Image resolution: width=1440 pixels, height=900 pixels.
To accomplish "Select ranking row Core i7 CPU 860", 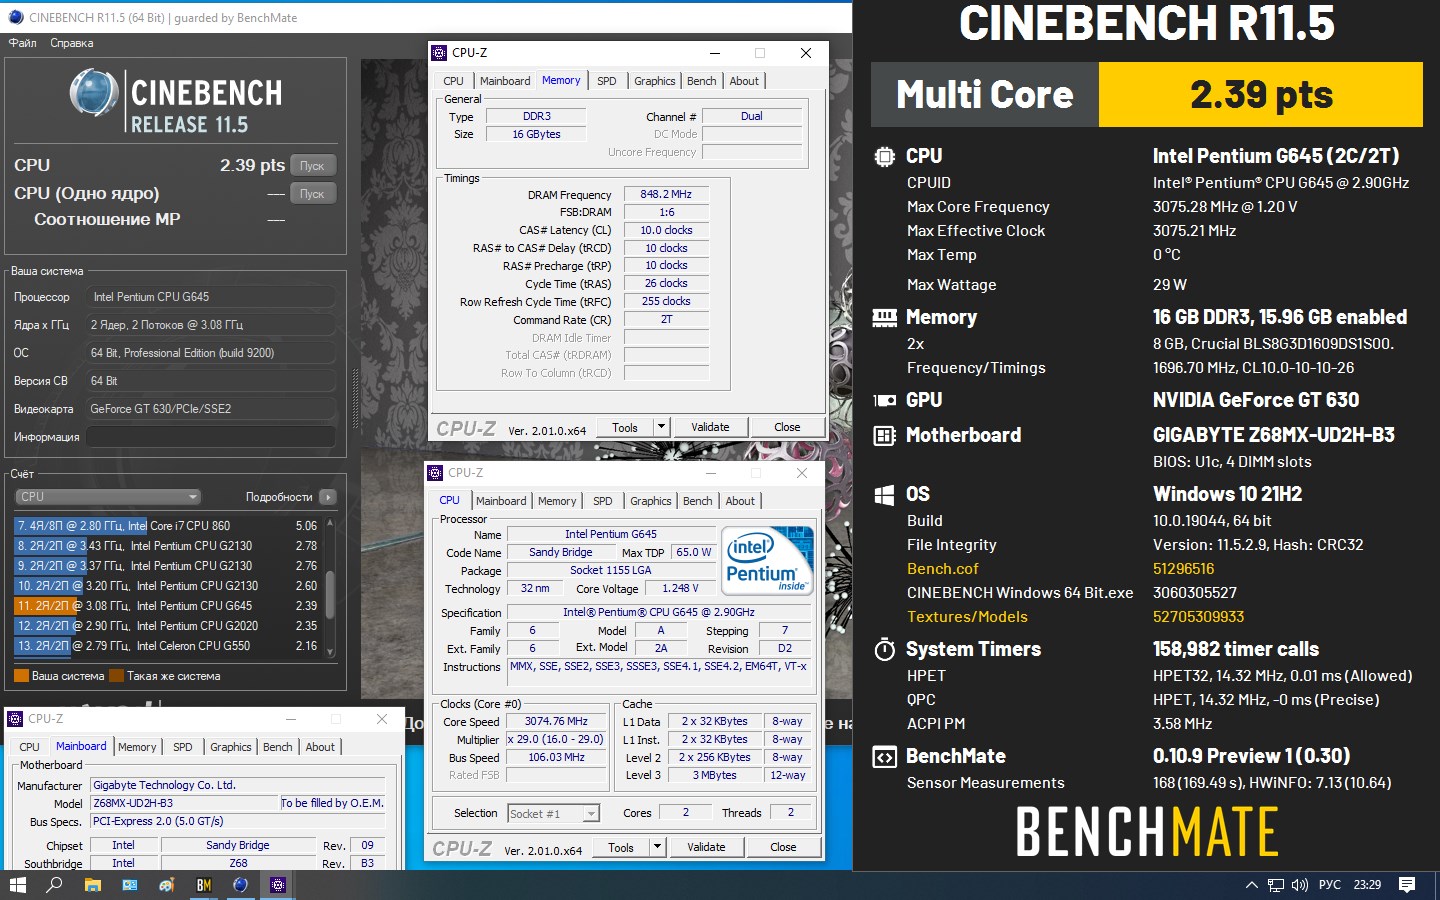I will [166, 526].
